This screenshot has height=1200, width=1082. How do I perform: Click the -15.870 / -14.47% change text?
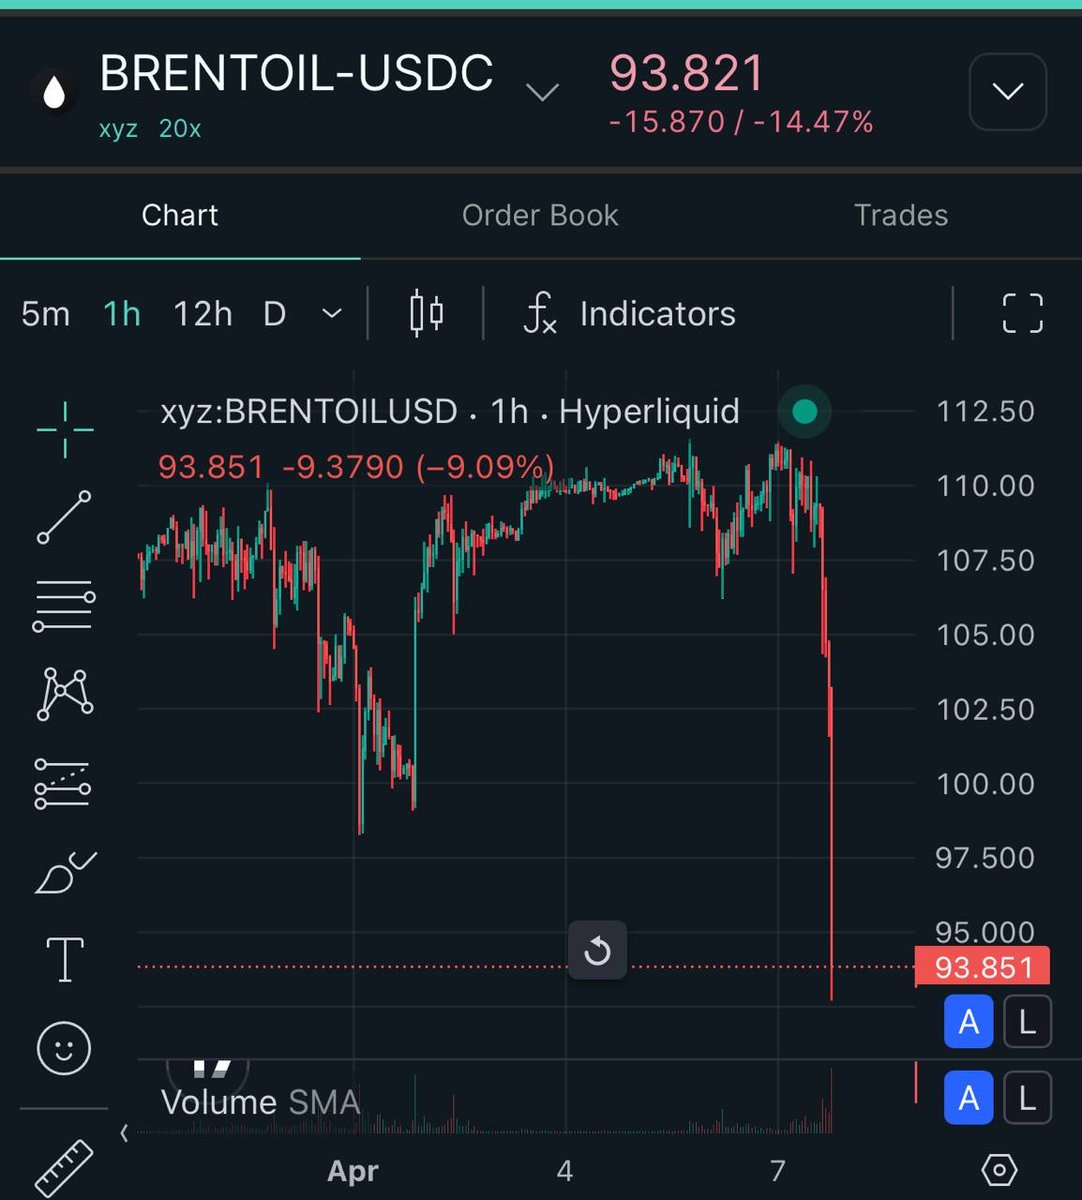pos(741,122)
